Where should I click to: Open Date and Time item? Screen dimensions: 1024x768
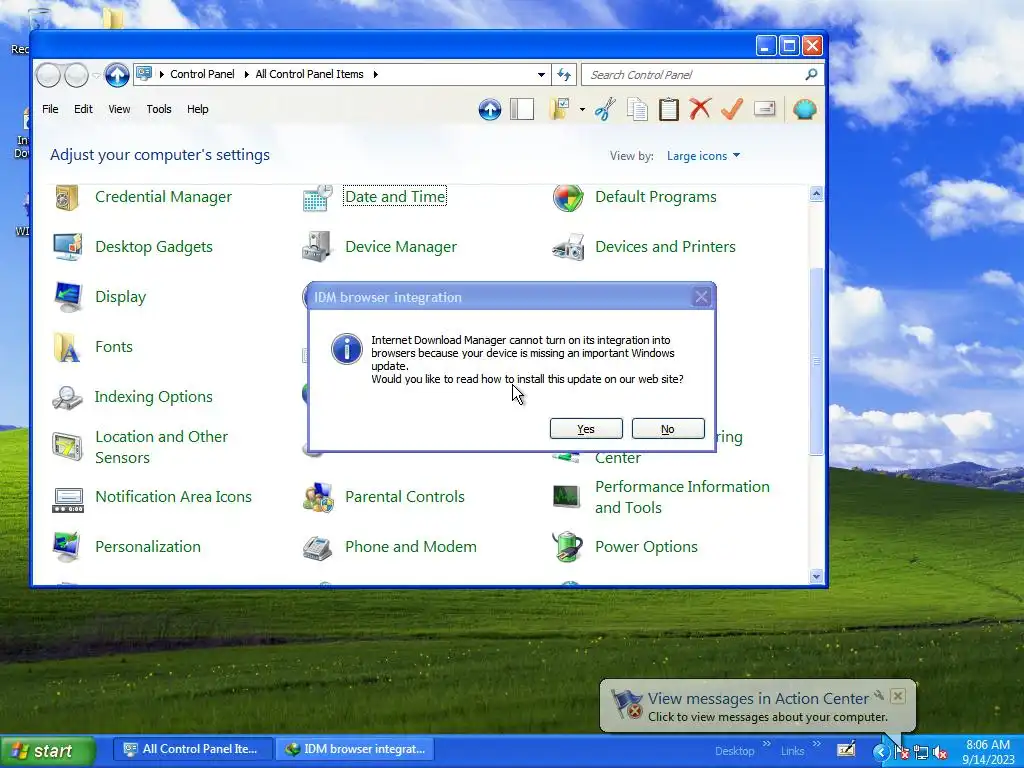pos(394,197)
